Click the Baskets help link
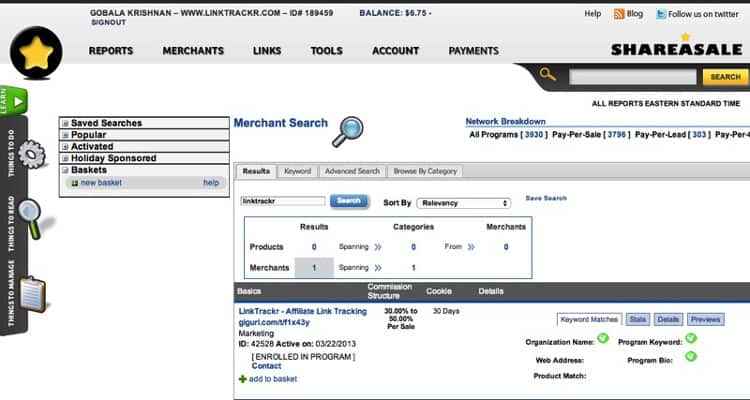 click(211, 183)
